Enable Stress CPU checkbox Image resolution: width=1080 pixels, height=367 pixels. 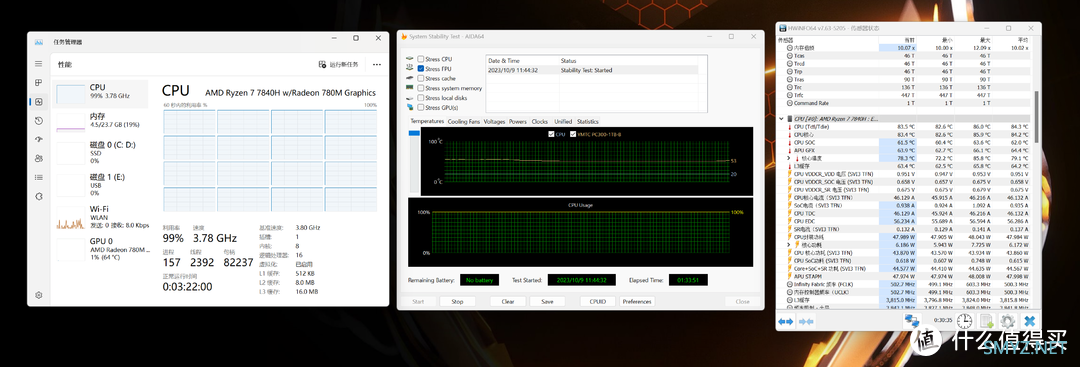click(421, 59)
